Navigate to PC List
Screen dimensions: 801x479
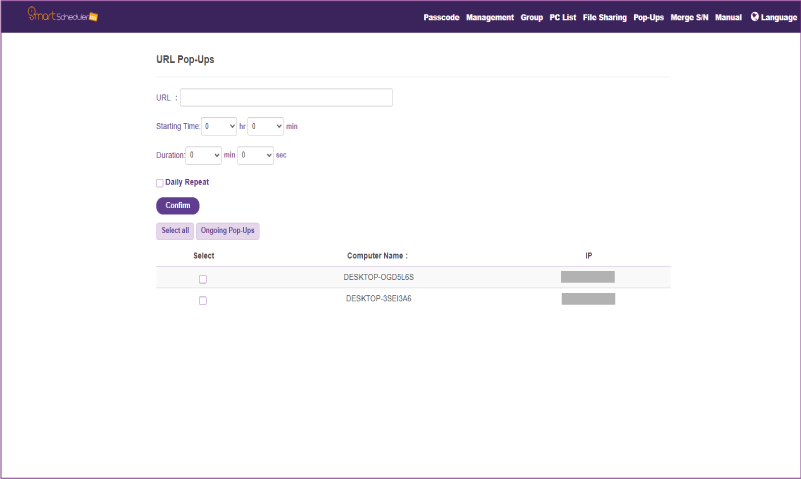pyautogui.click(x=563, y=18)
